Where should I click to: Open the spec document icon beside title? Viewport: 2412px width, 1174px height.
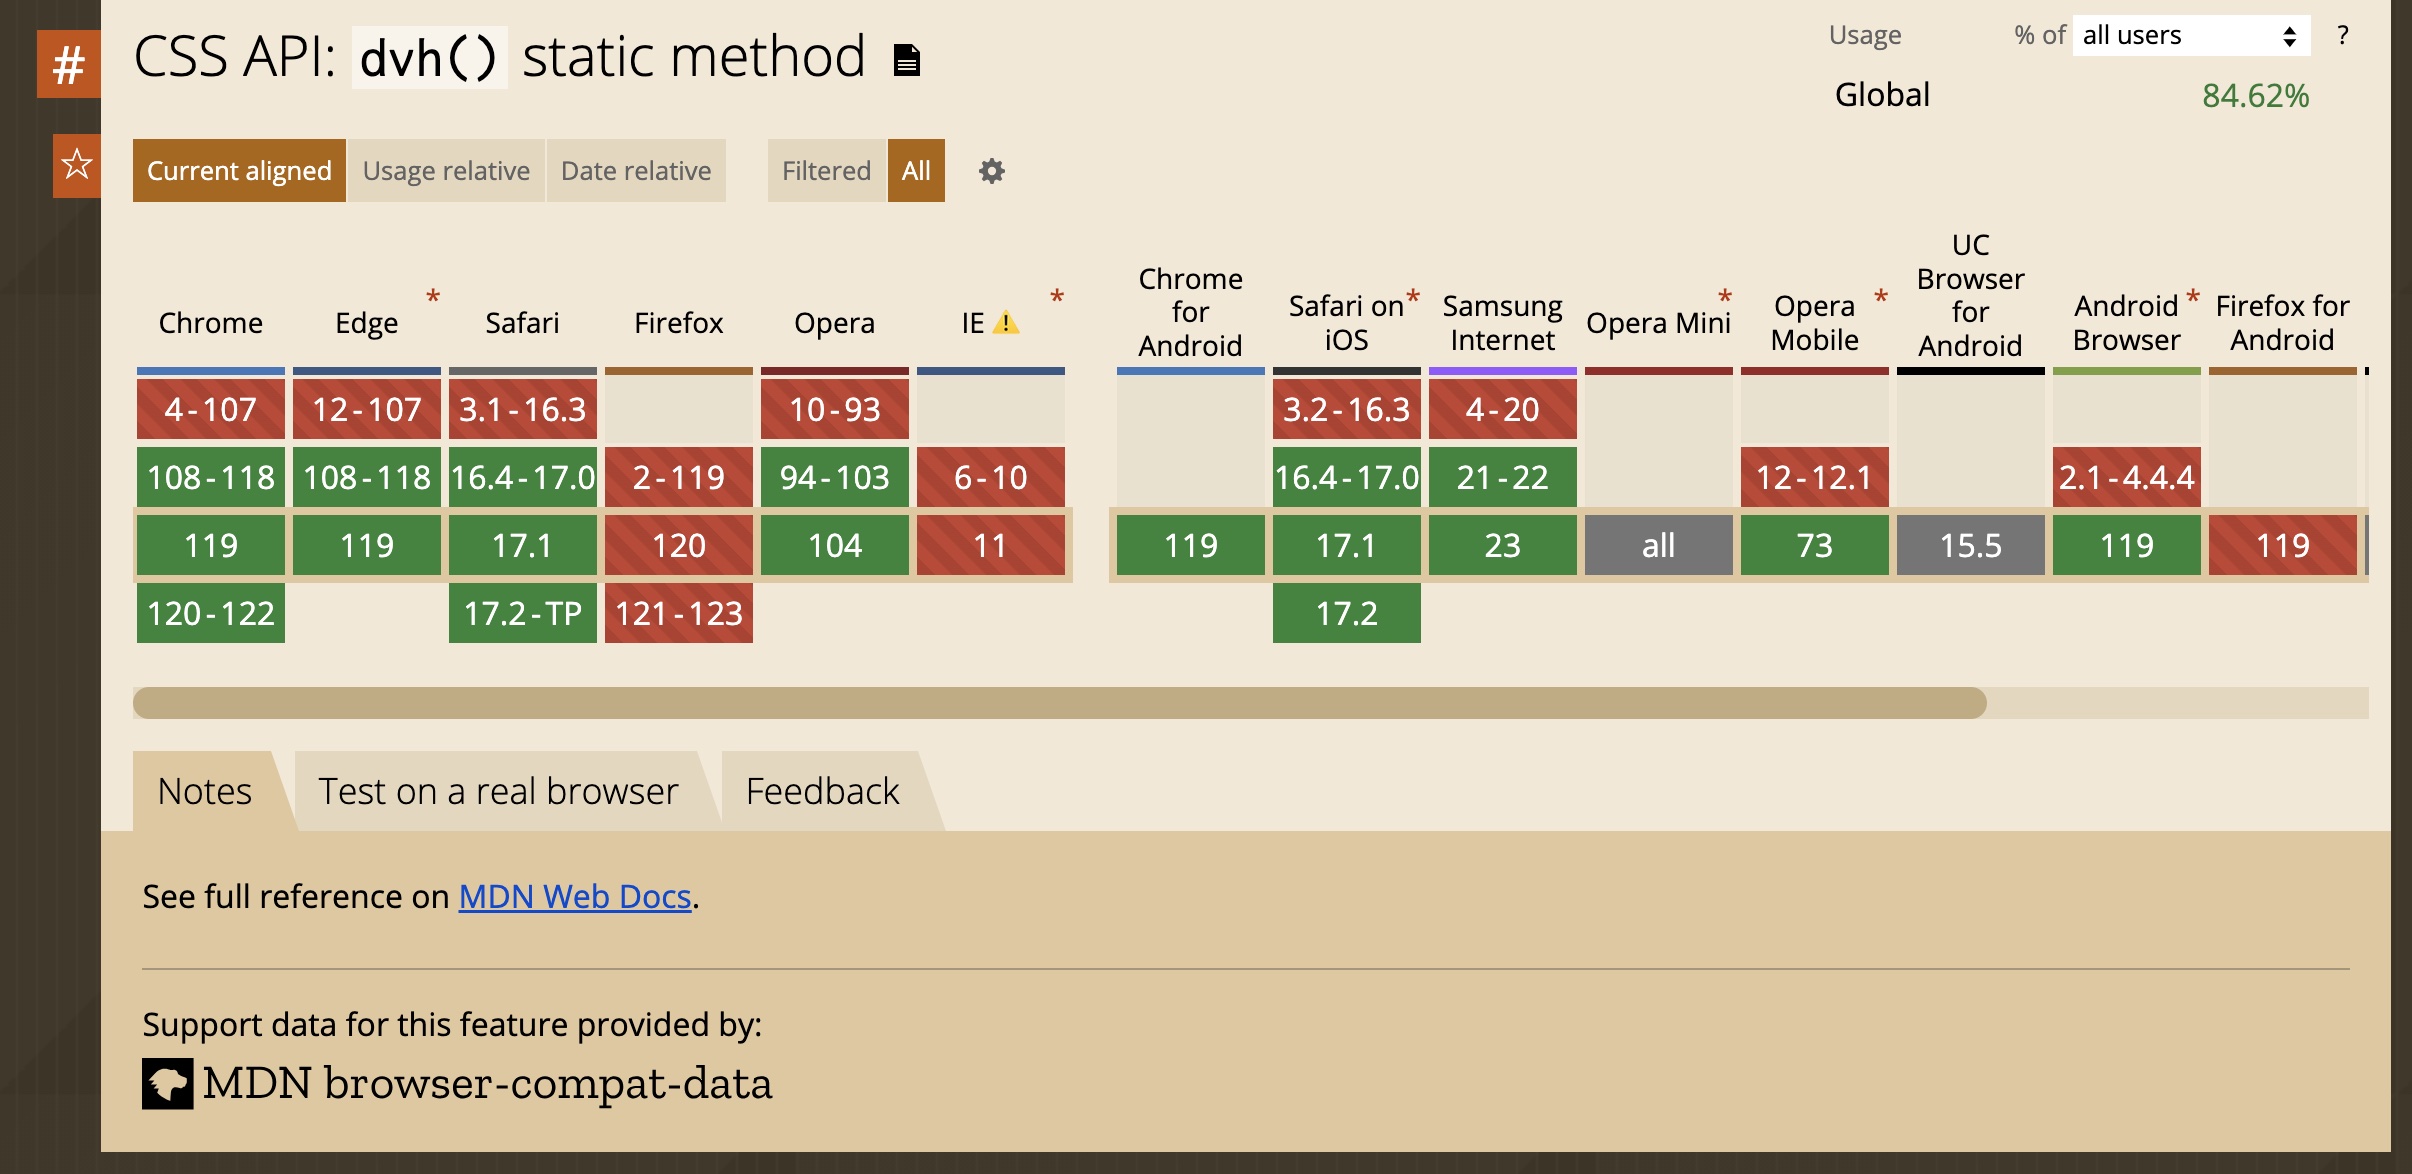point(906,60)
